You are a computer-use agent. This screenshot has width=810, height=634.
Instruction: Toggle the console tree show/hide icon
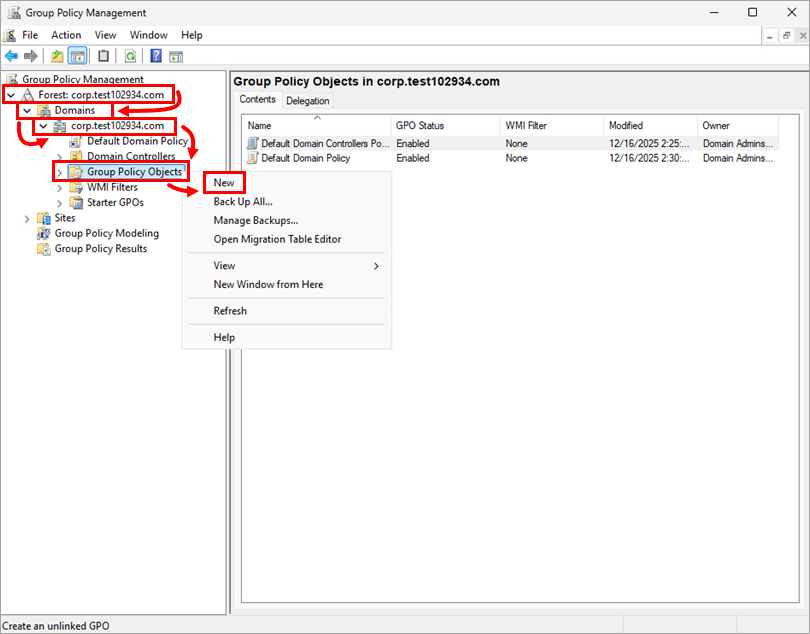pyautogui.click(x=79, y=56)
